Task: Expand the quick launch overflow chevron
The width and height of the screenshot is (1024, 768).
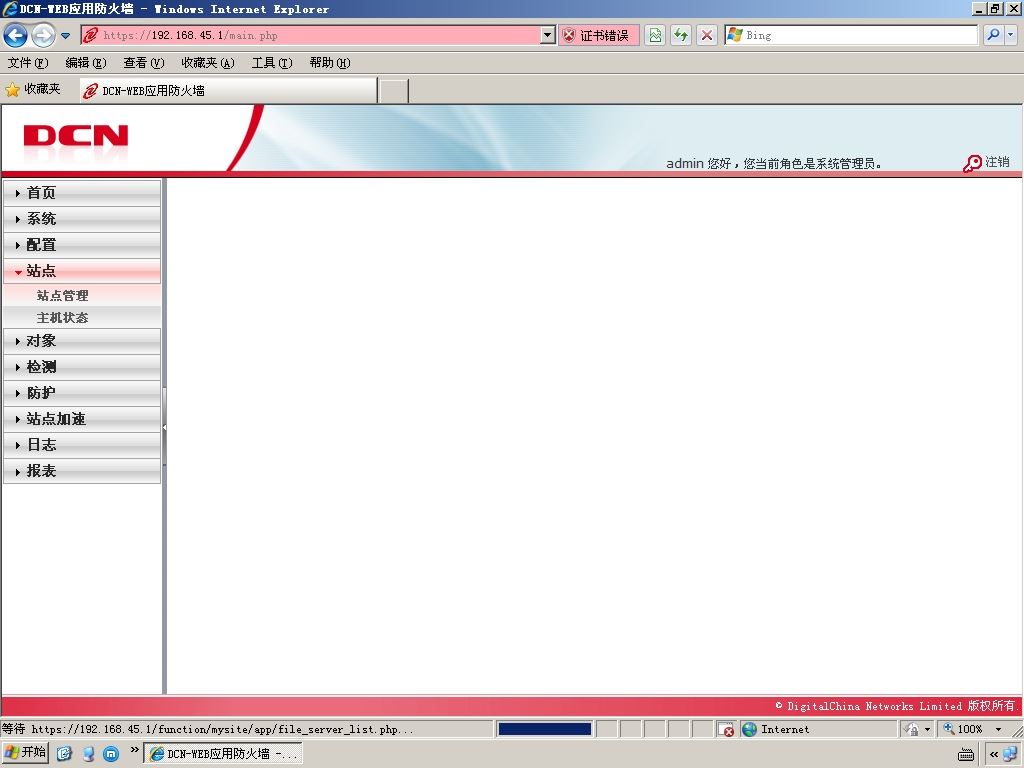Action: (x=135, y=750)
